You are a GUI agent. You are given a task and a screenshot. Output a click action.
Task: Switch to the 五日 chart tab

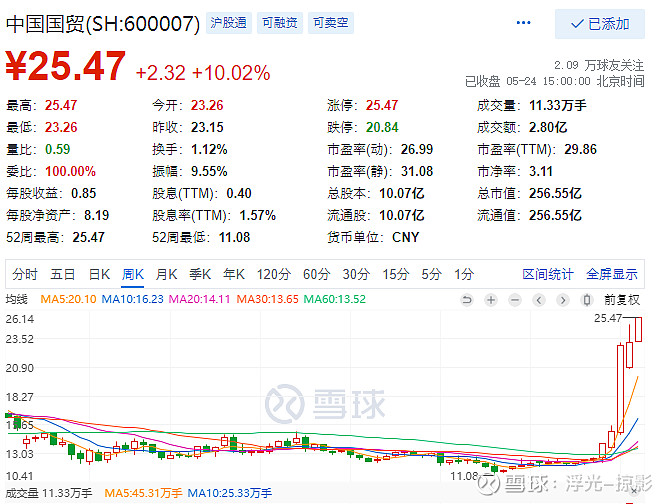click(x=63, y=274)
